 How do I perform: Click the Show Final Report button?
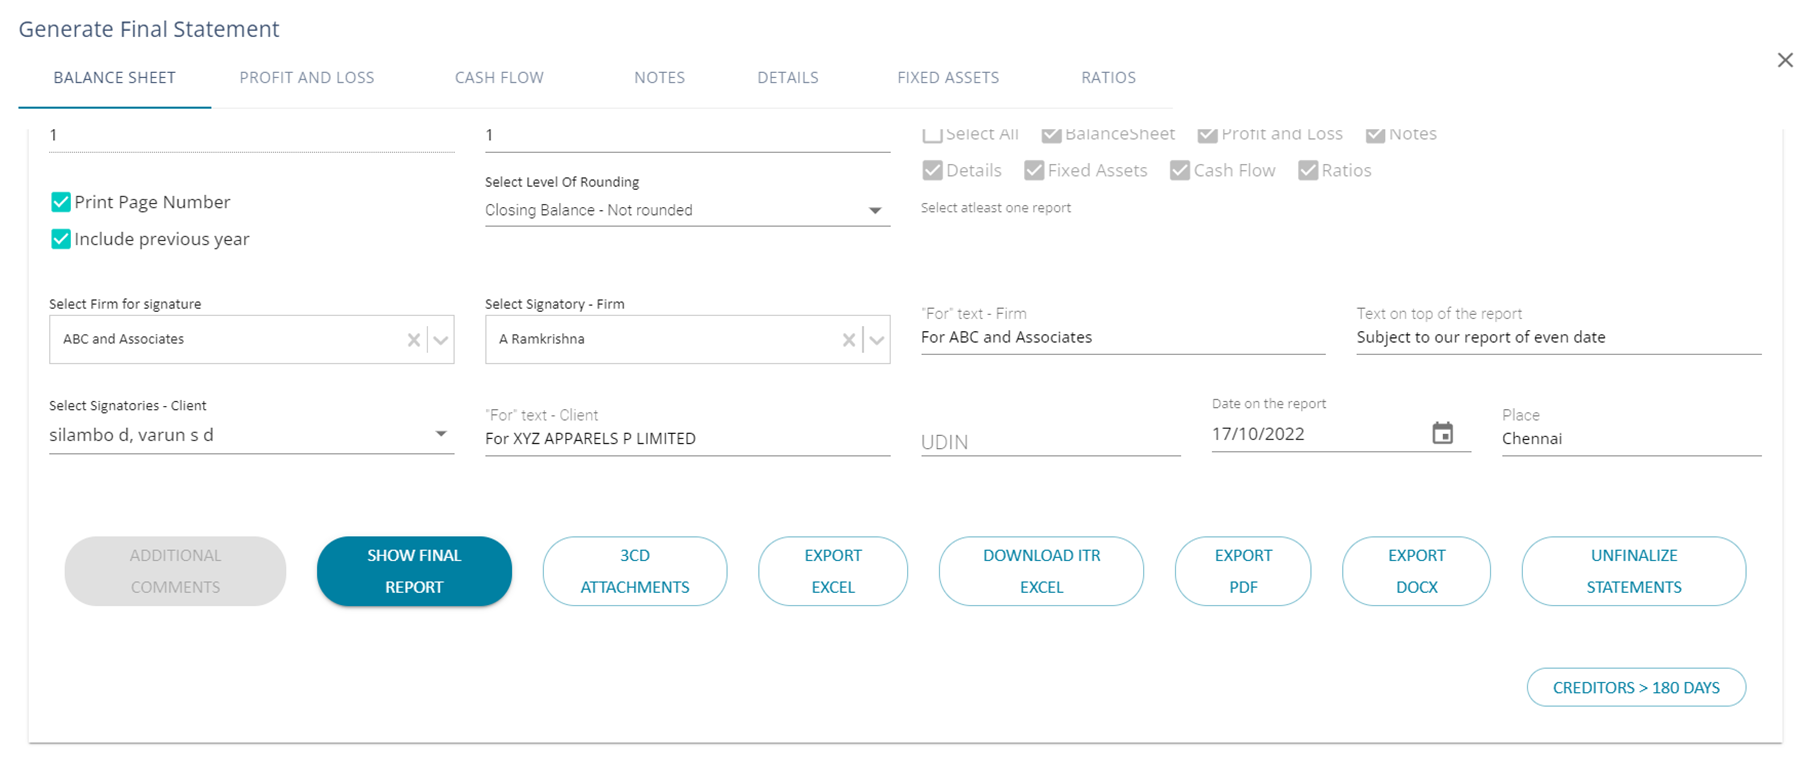click(414, 571)
